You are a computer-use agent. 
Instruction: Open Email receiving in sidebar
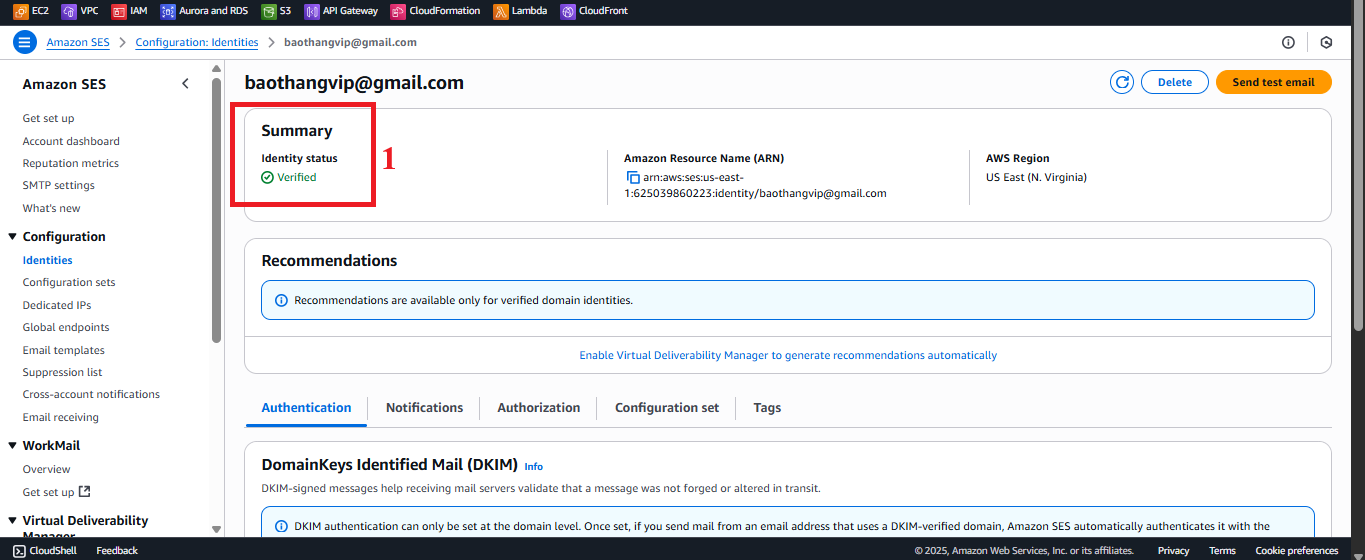(x=61, y=417)
